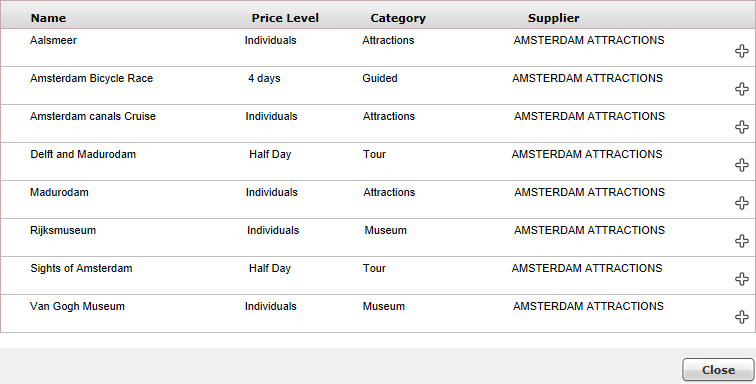The height and width of the screenshot is (384, 756).
Task: Click the Supplier column header
Action: 554,18
